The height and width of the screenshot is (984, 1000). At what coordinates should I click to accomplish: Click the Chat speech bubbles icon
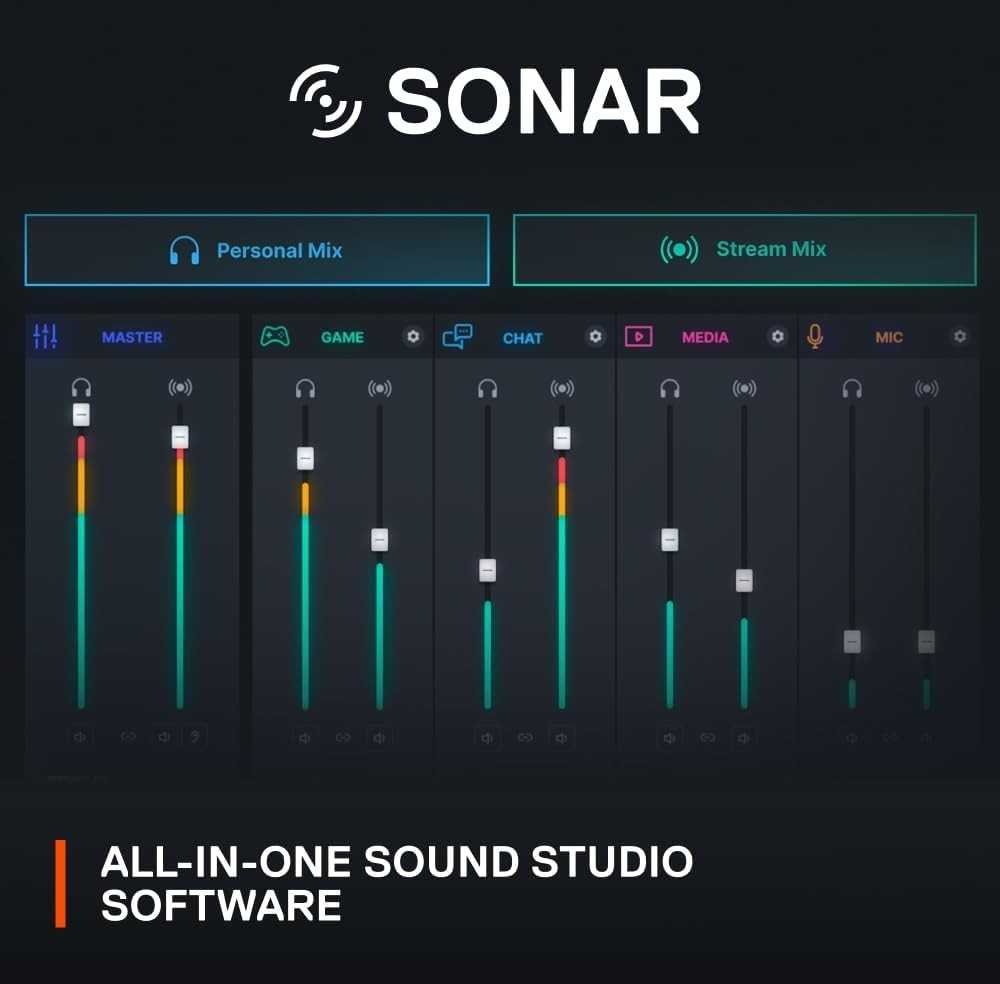457,337
